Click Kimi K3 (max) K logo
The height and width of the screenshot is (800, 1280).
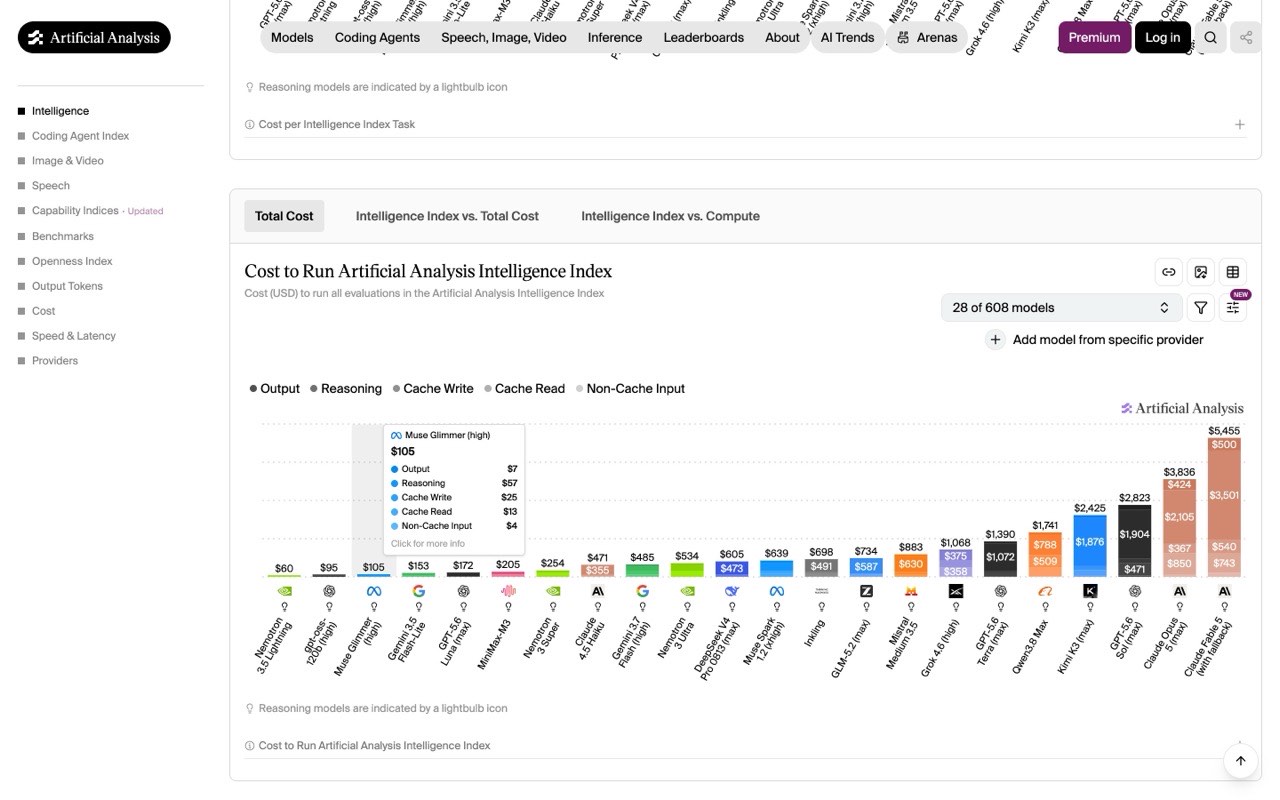pos(1090,591)
